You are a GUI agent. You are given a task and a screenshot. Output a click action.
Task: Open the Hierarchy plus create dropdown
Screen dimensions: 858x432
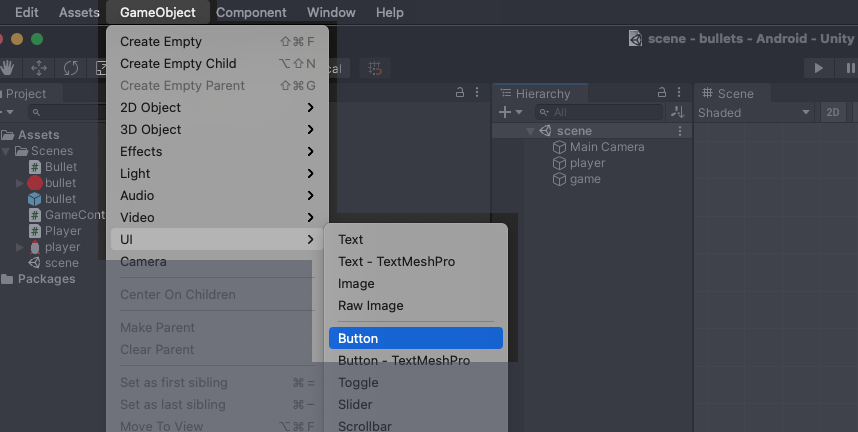coord(510,112)
